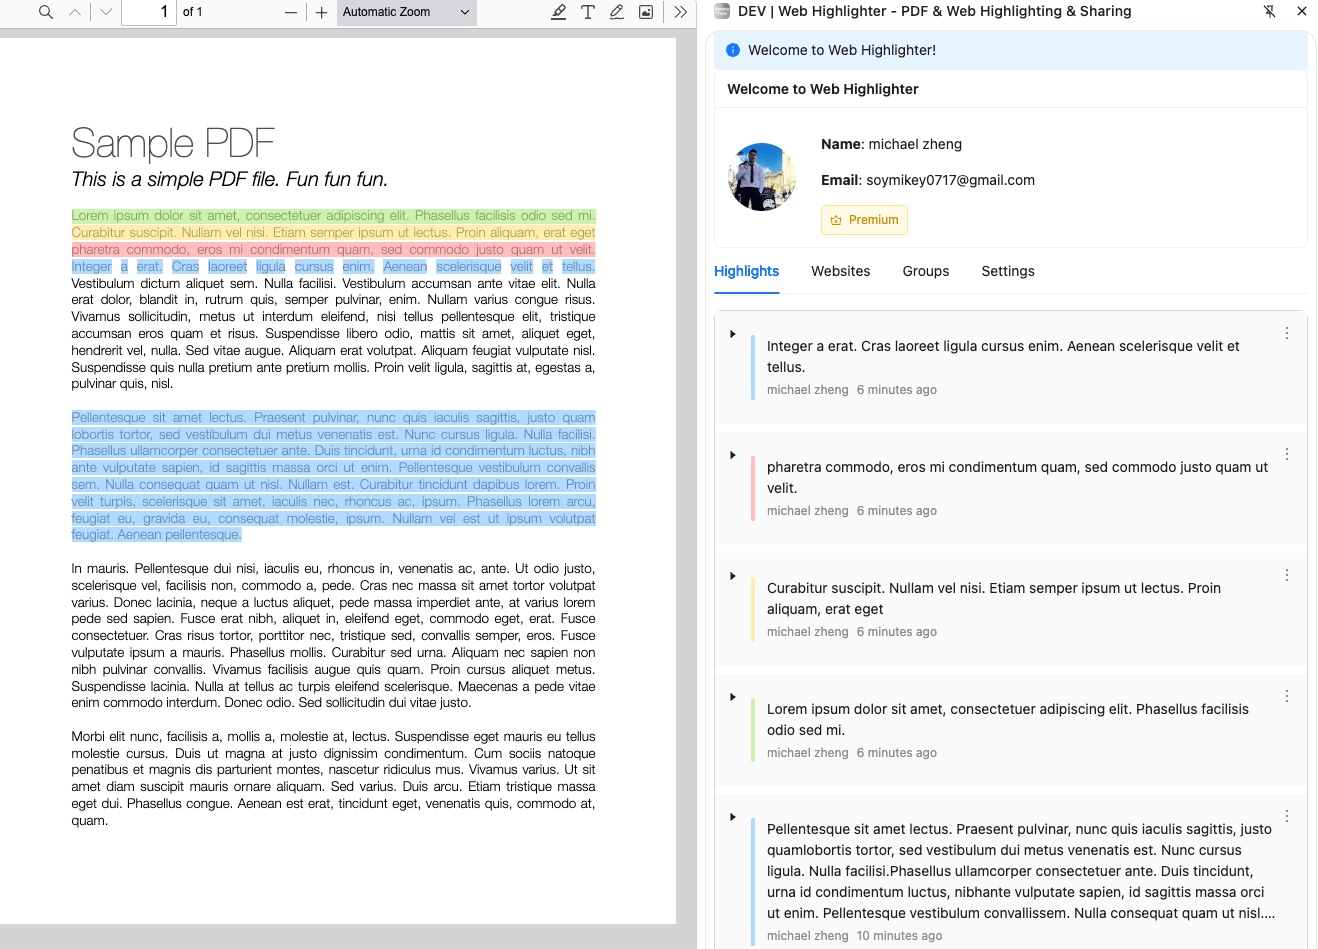
Task: Click the find in document magnifier icon
Action: [46, 12]
